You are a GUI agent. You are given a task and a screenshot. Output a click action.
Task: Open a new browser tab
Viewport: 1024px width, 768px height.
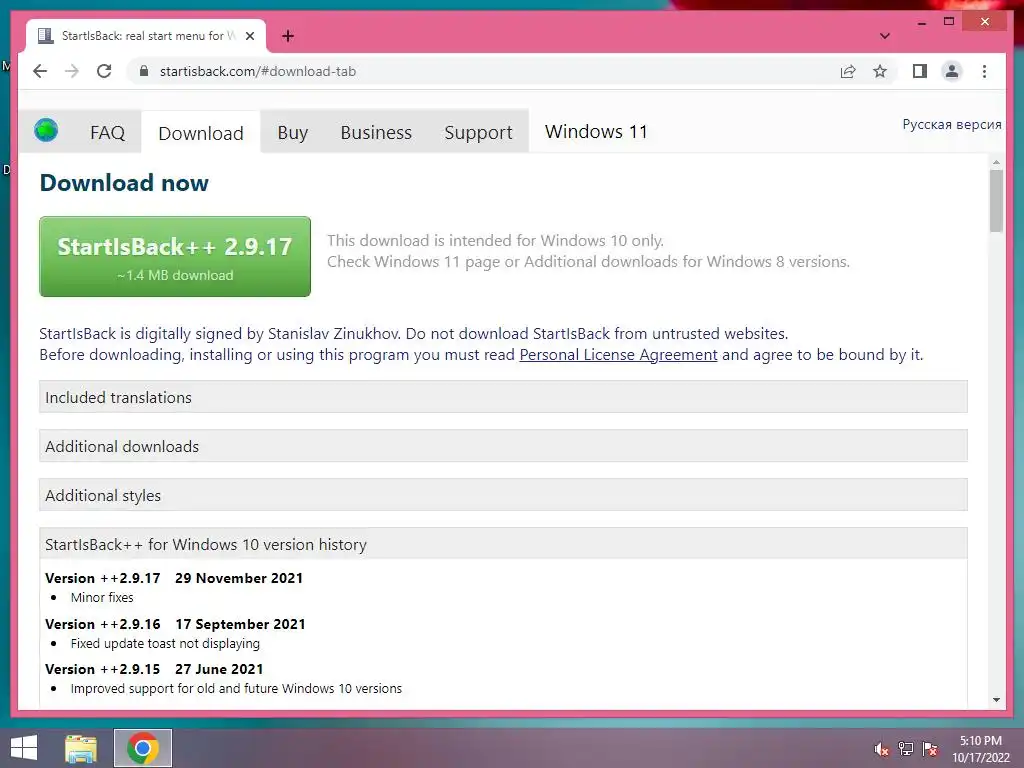tap(288, 36)
